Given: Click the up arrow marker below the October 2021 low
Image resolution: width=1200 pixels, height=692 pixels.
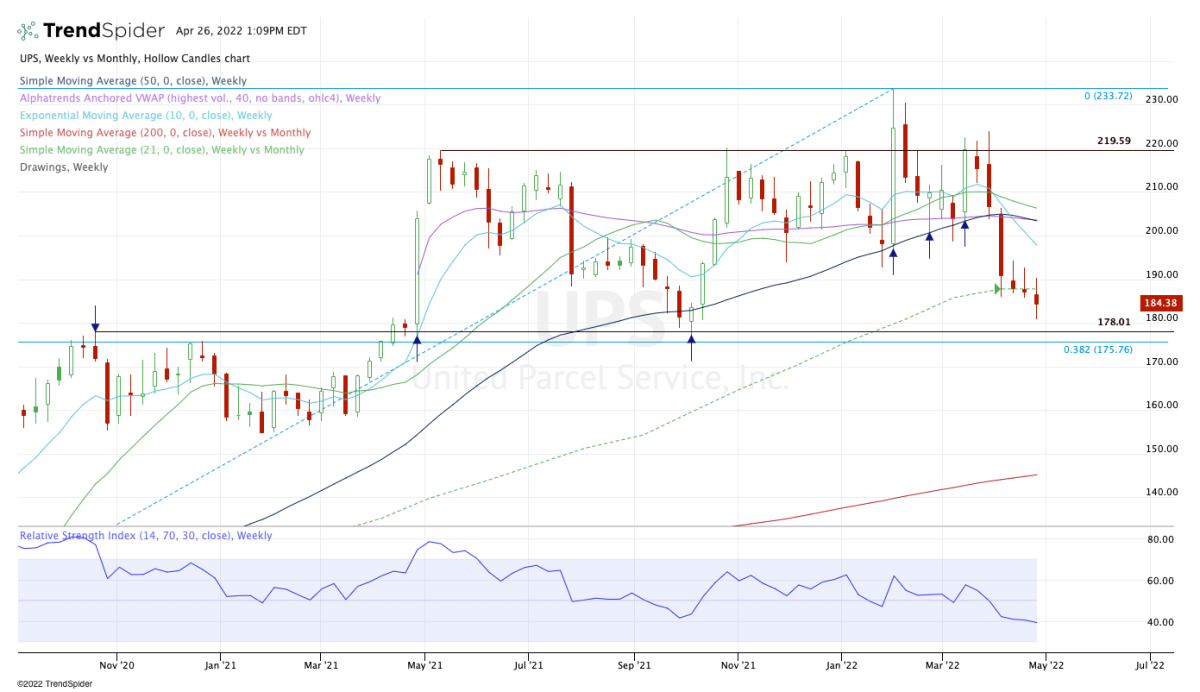Looking at the screenshot, I should point(691,340).
